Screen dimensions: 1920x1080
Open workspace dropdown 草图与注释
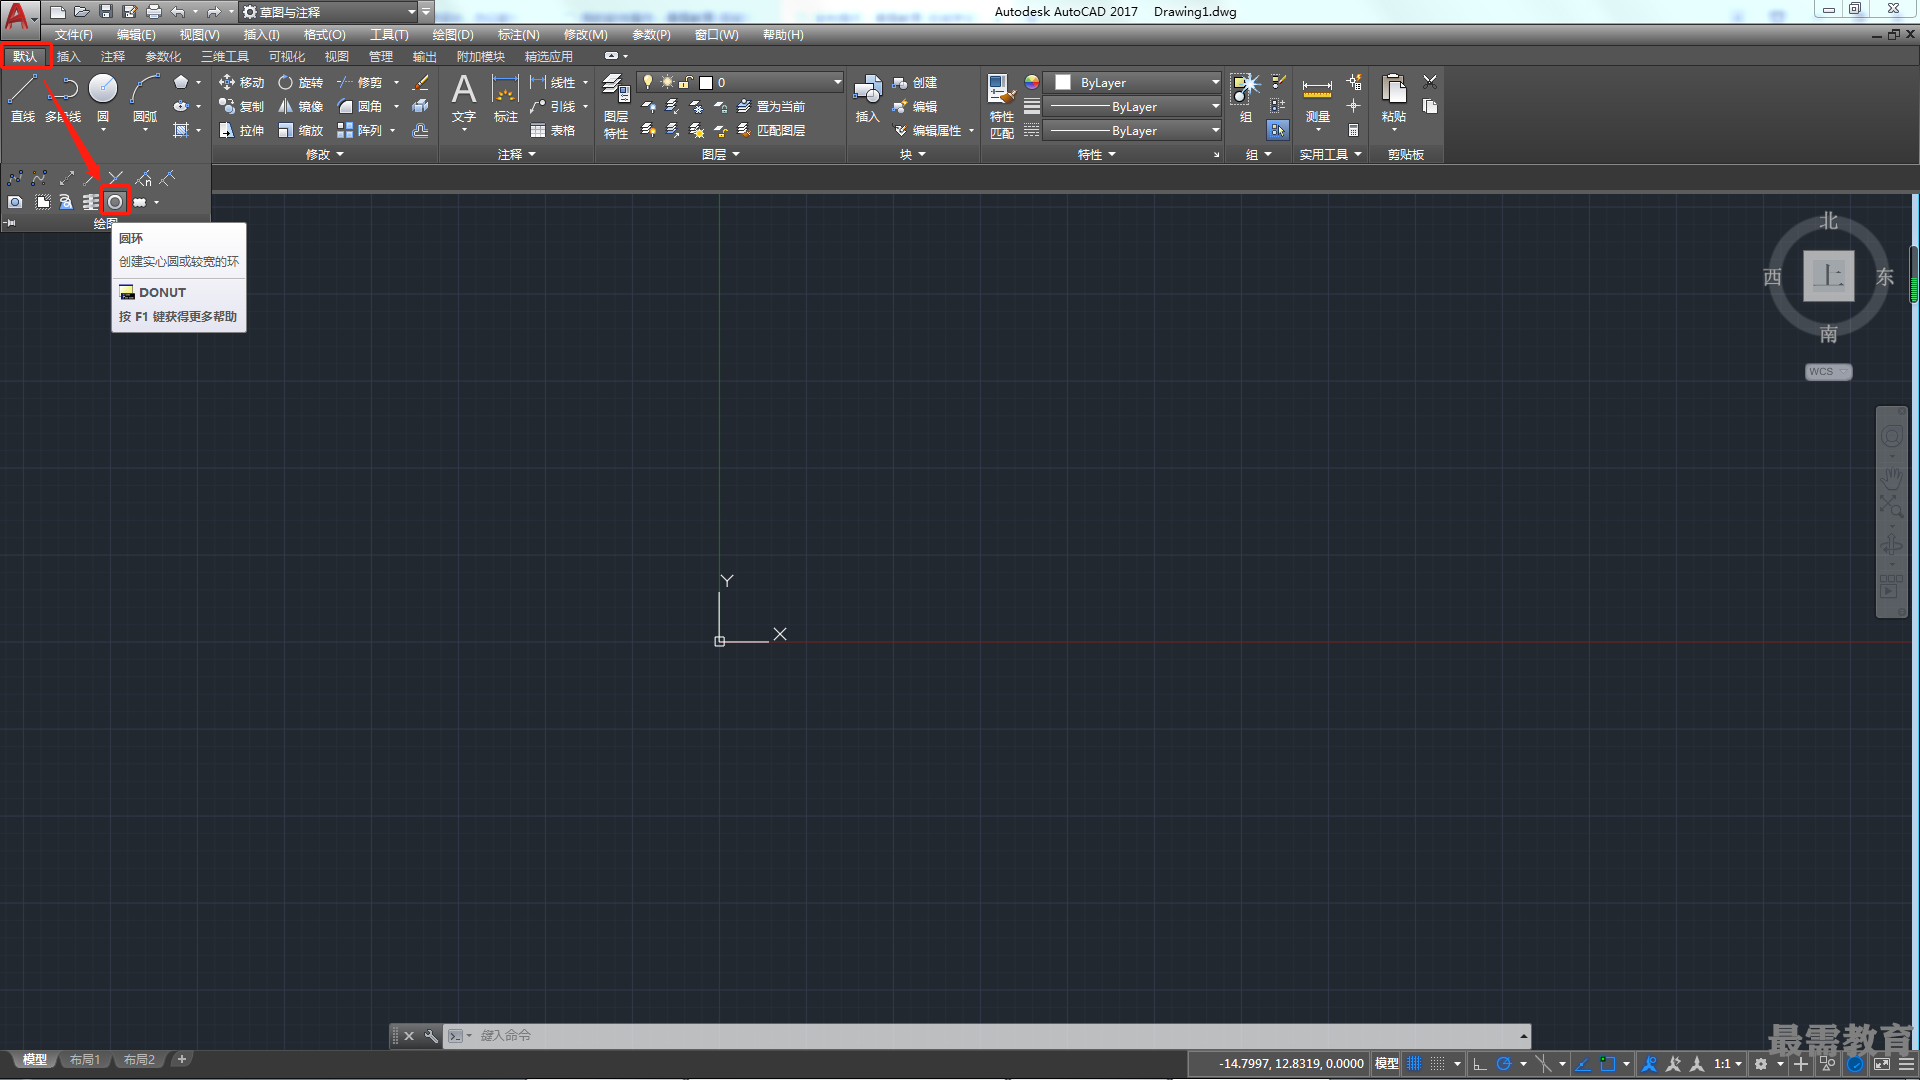click(329, 12)
